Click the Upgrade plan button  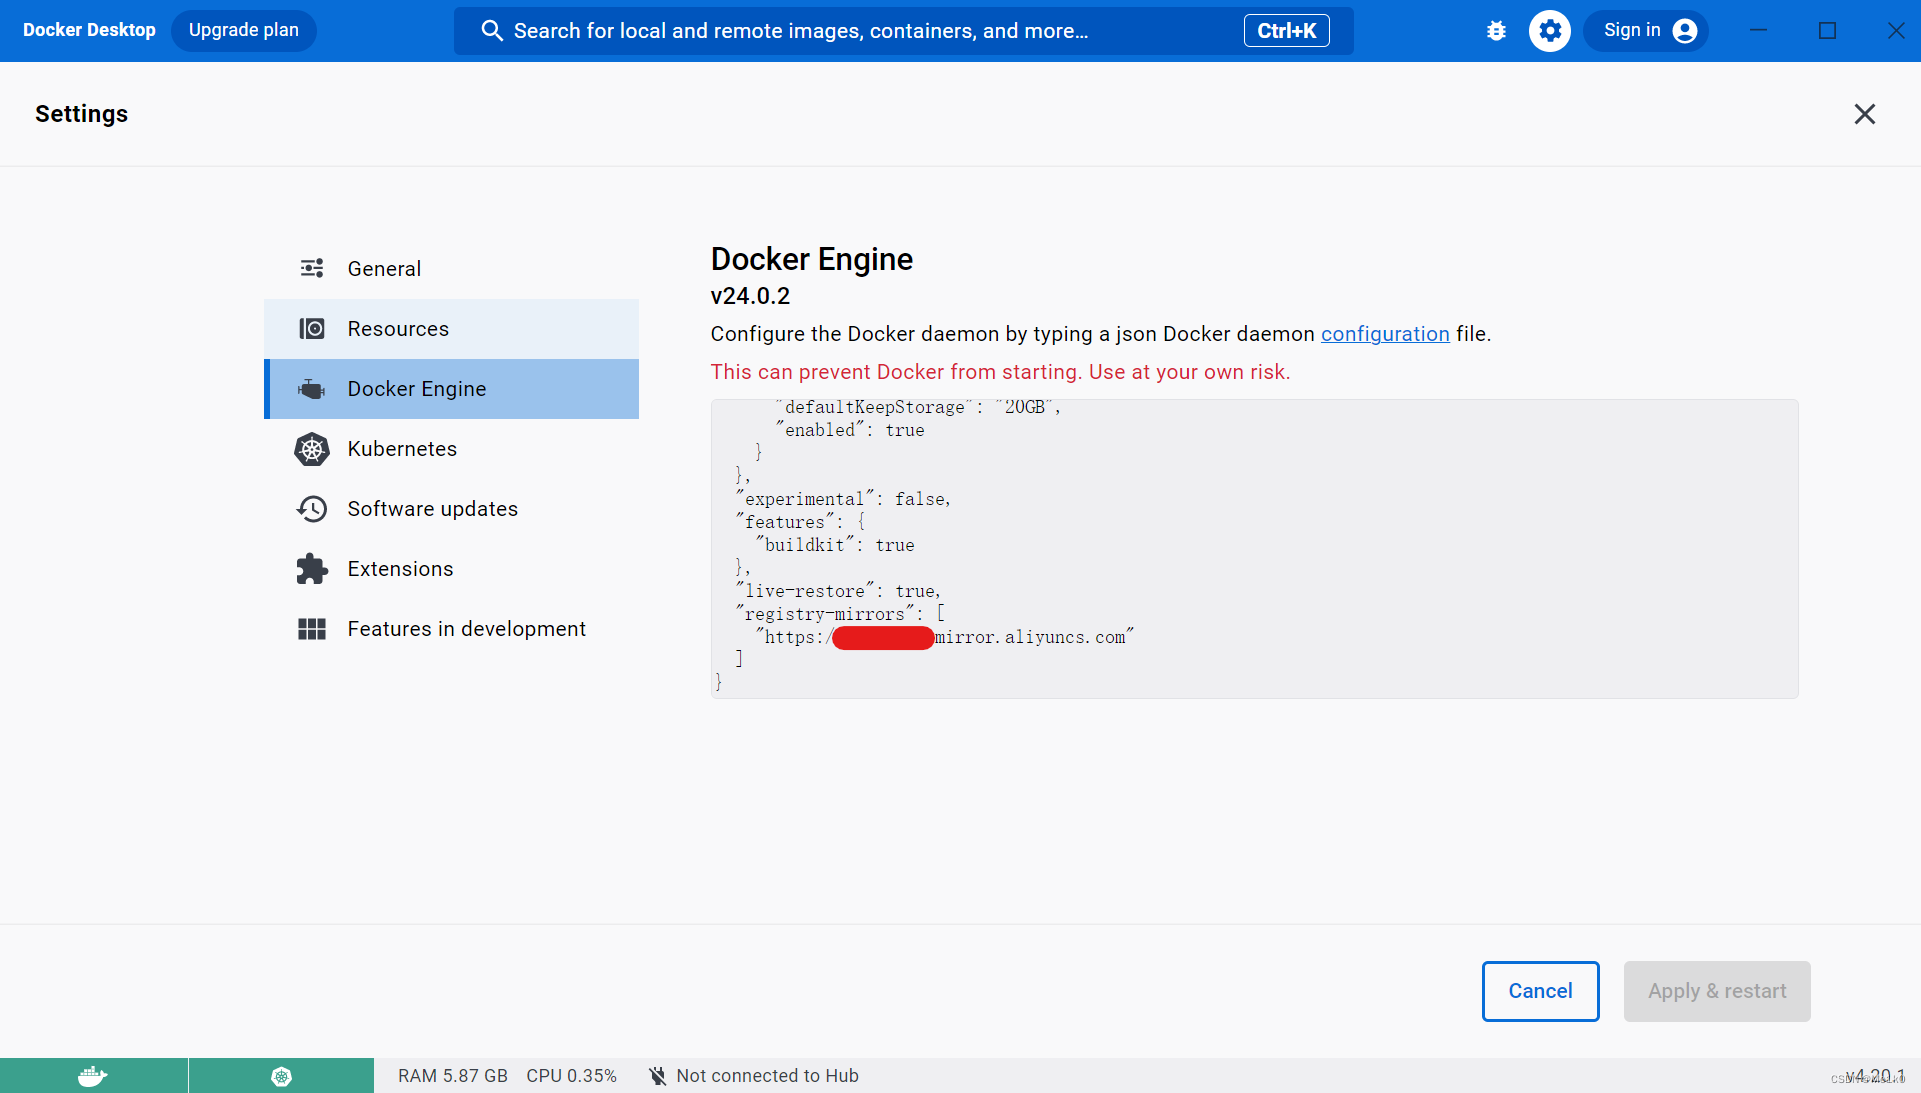pos(244,31)
